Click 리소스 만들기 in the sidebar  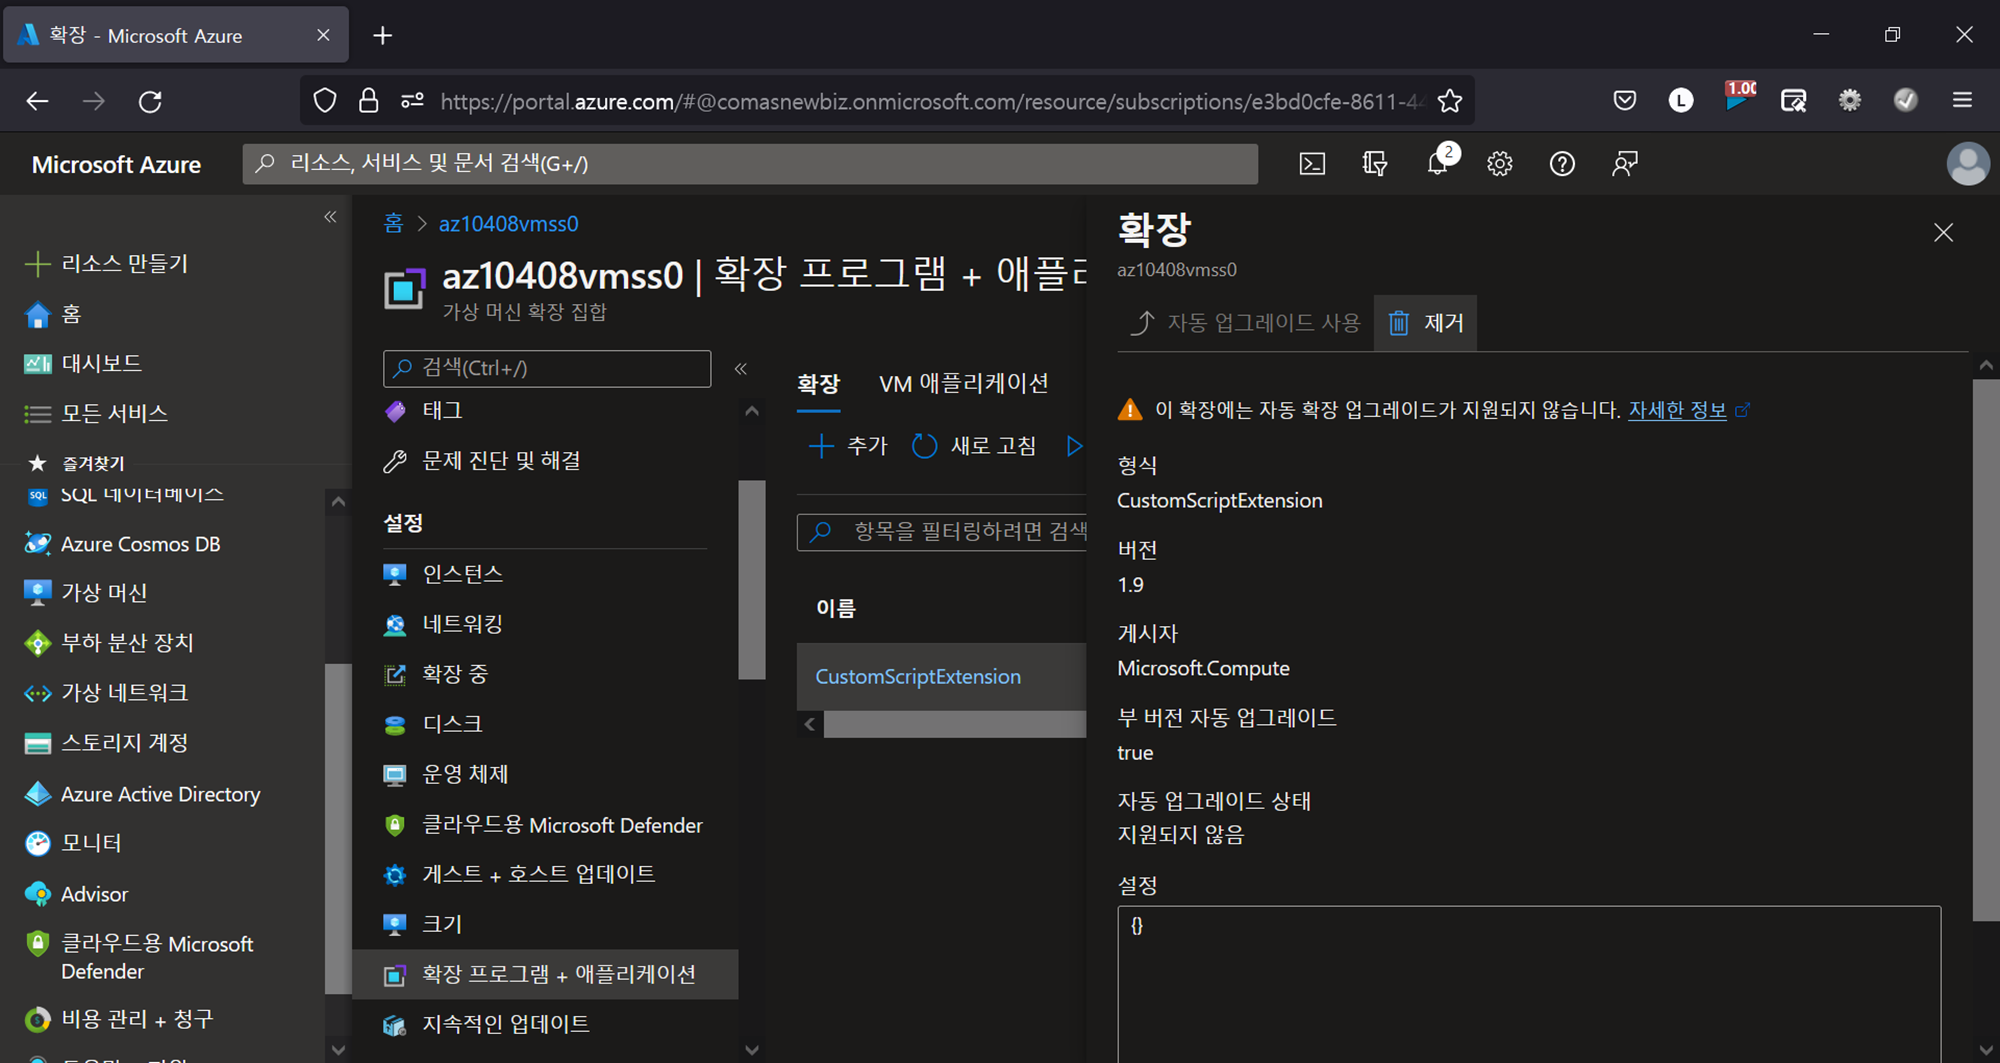[107, 264]
